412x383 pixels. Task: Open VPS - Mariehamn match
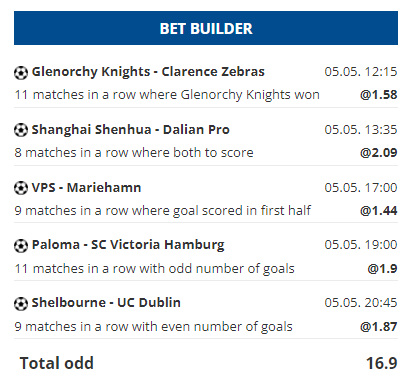click(86, 188)
